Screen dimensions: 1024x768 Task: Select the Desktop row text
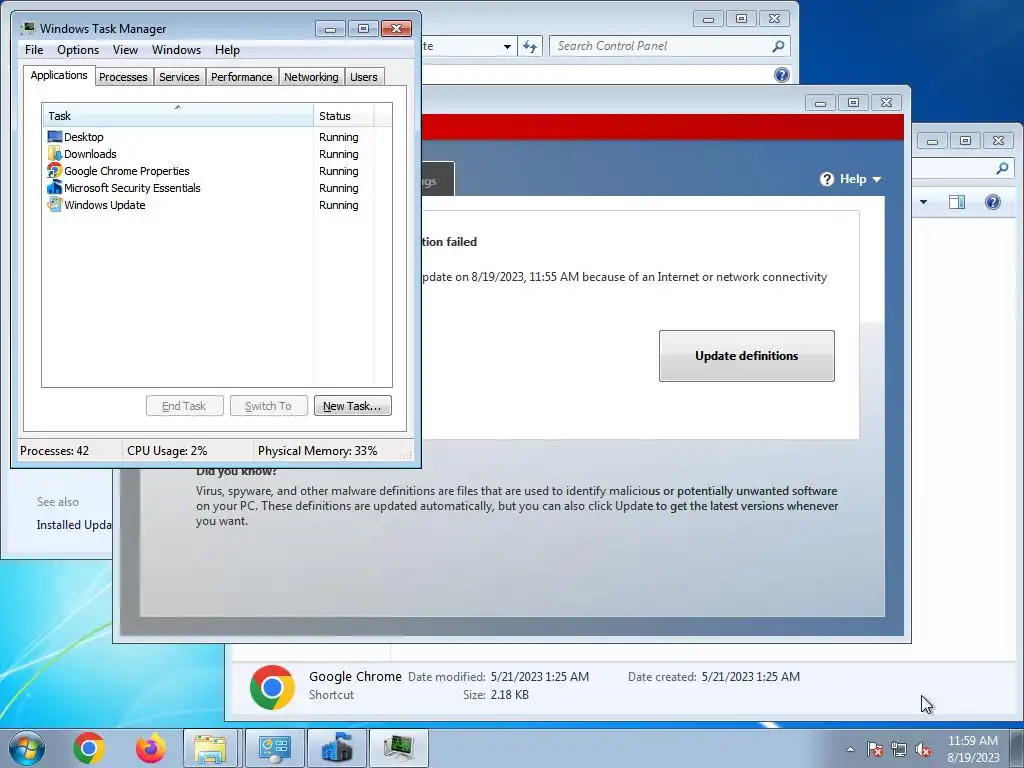coord(84,136)
